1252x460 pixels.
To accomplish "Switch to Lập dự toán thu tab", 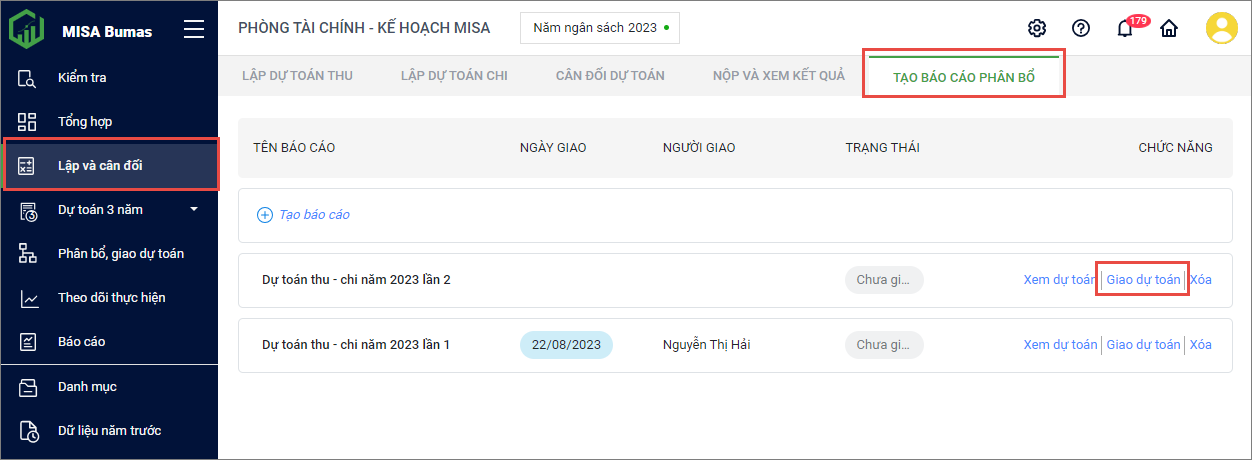I will point(297,75).
